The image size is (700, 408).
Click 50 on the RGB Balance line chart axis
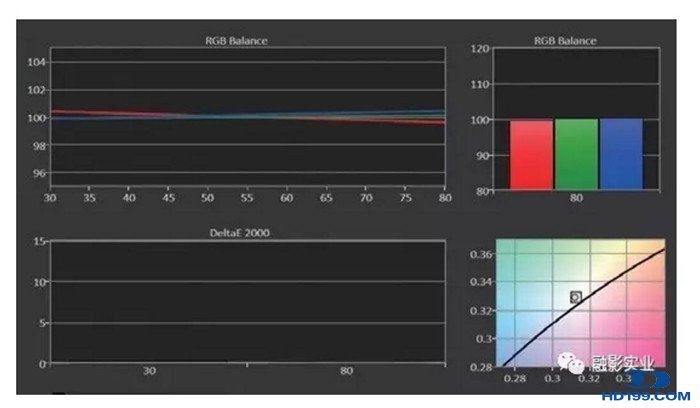pos(208,199)
